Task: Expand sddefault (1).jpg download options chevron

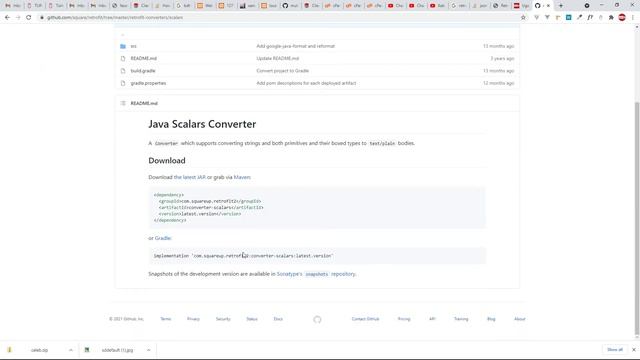Action: pos(148,350)
